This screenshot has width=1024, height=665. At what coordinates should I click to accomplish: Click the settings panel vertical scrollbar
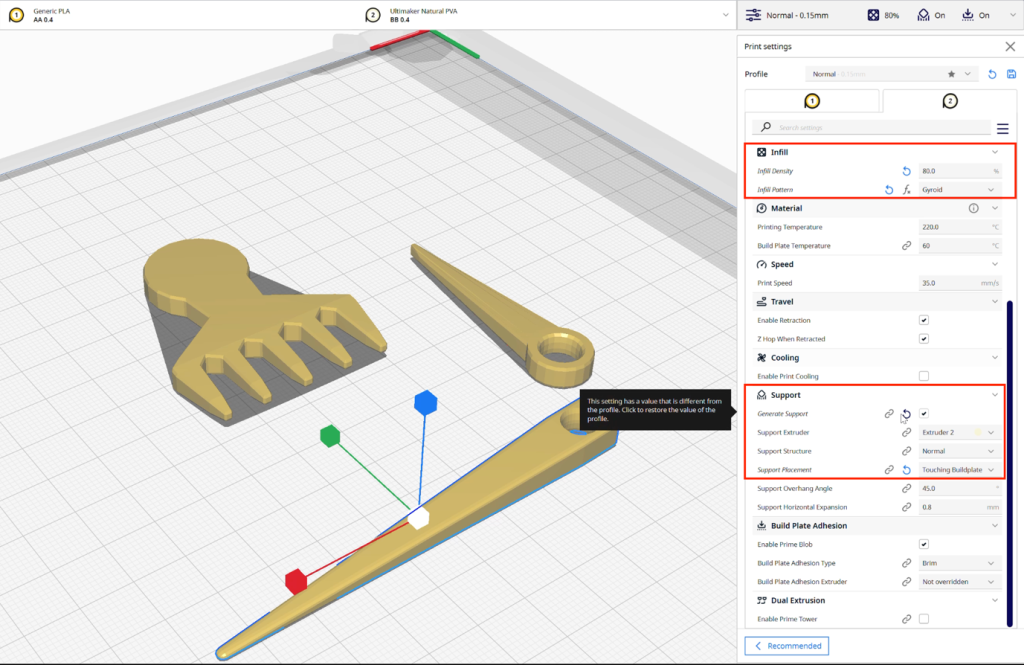click(1010, 463)
